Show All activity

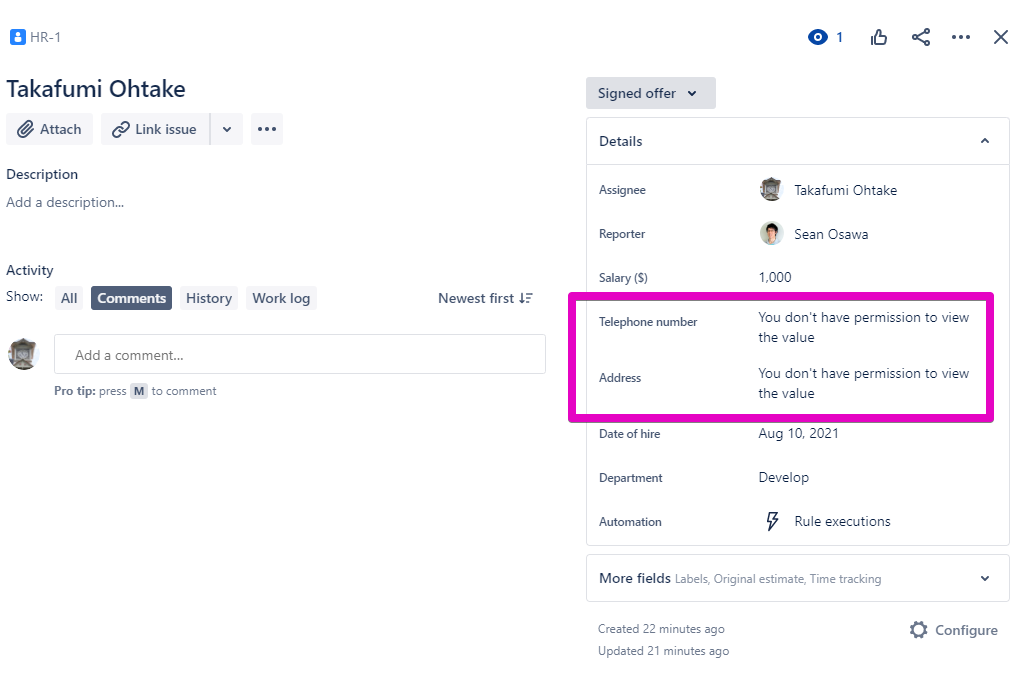pos(69,298)
